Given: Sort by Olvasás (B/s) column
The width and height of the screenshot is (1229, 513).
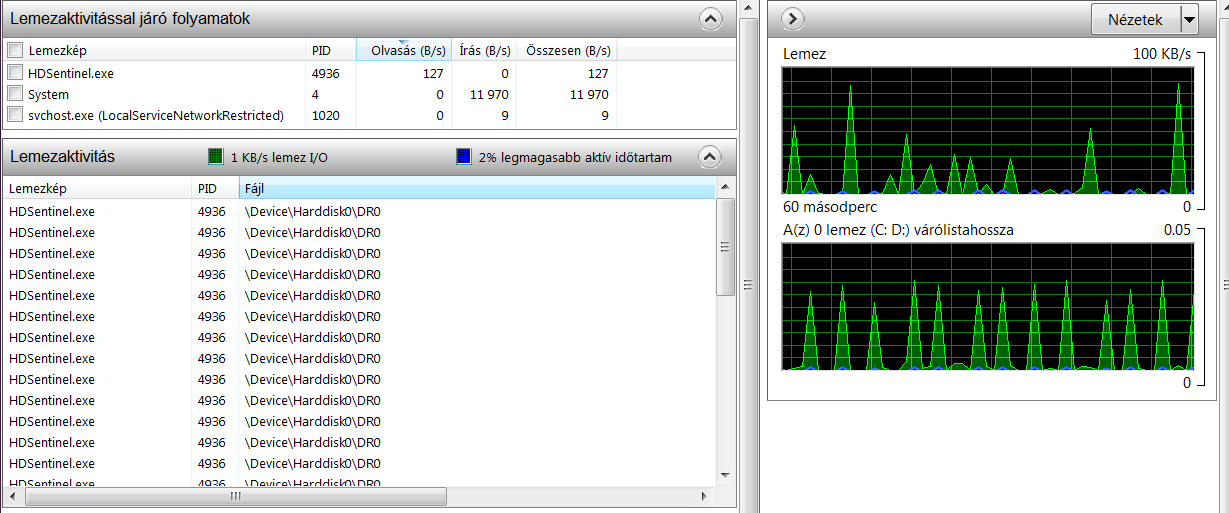Looking at the screenshot, I should [x=403, y=50].
